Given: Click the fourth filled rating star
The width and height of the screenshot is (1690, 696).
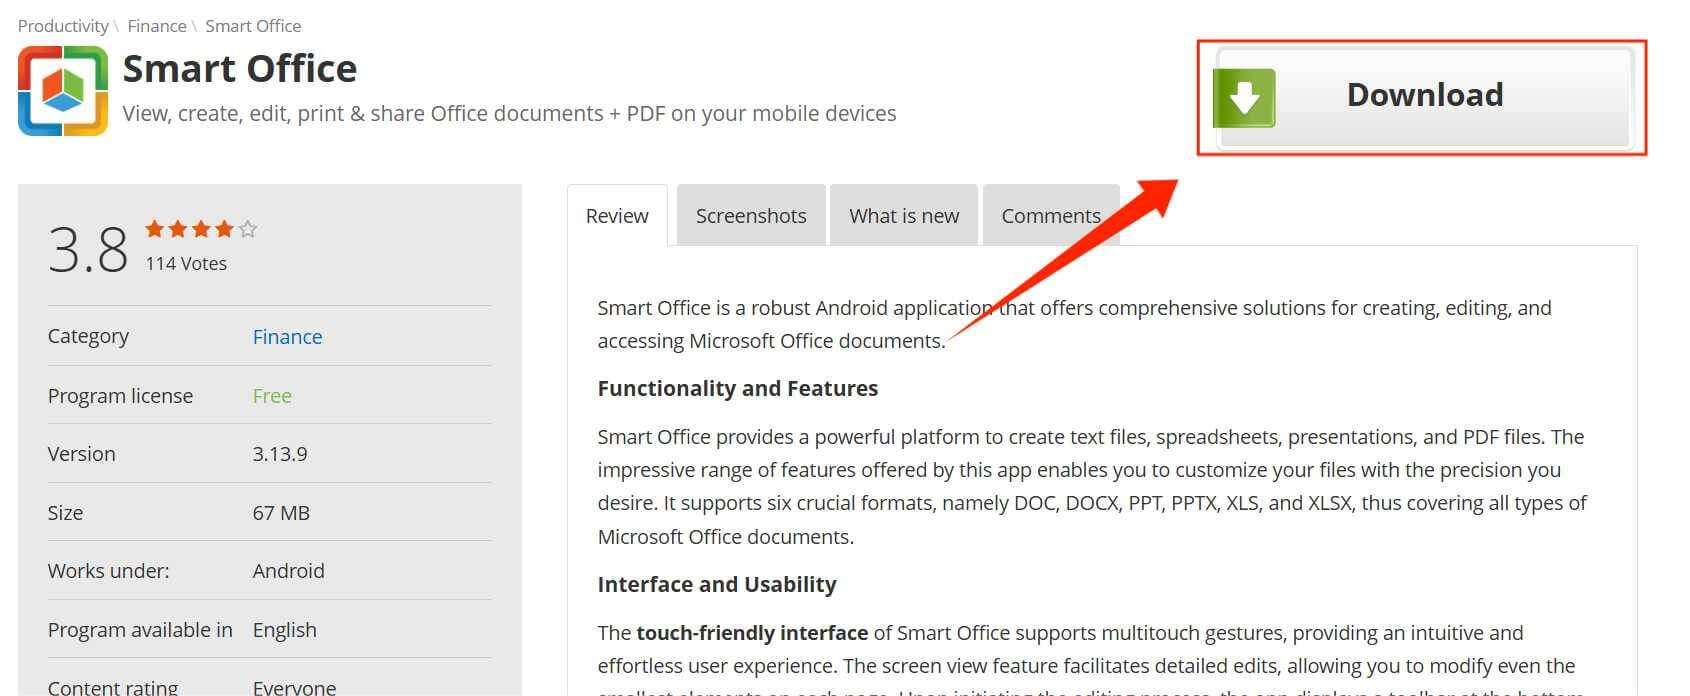Looking at the screenshot, I should 222,229.
